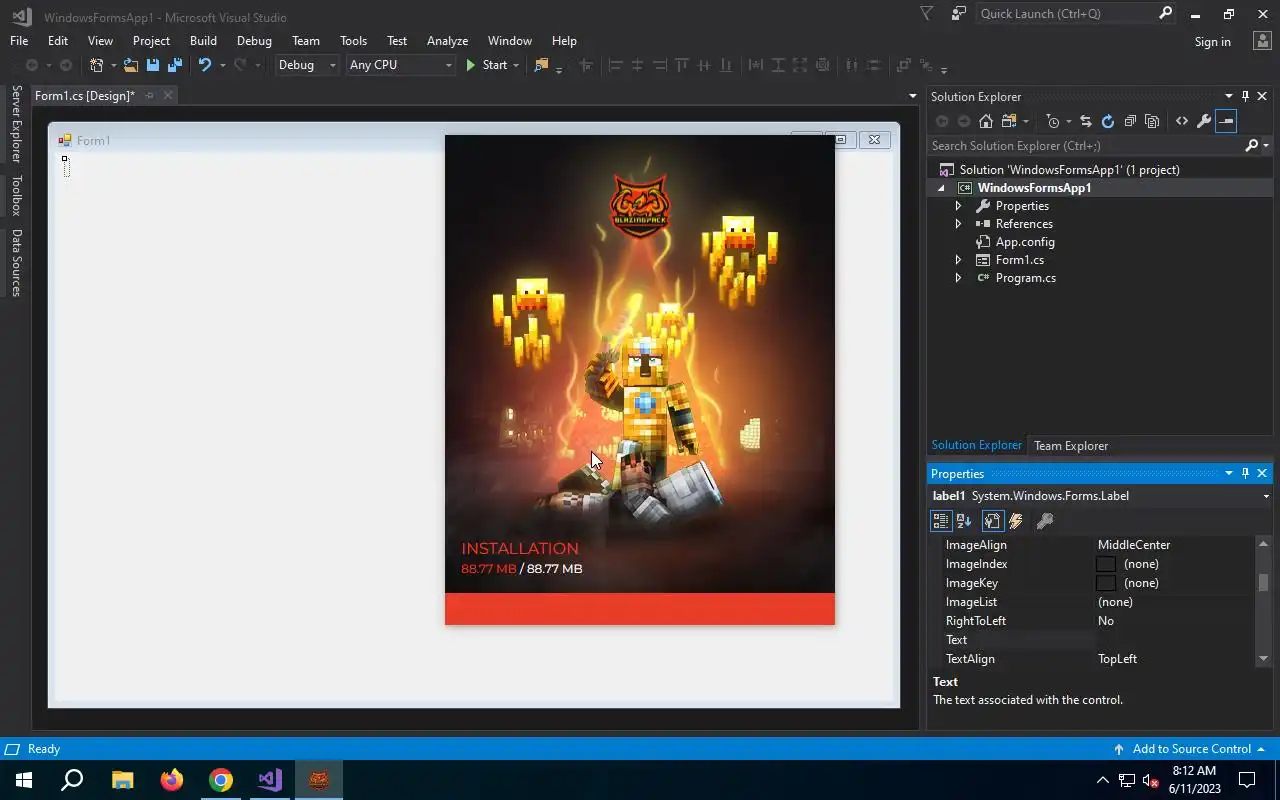
Task: Open Visual Studio from the taskbar
Action: point(270,780)
